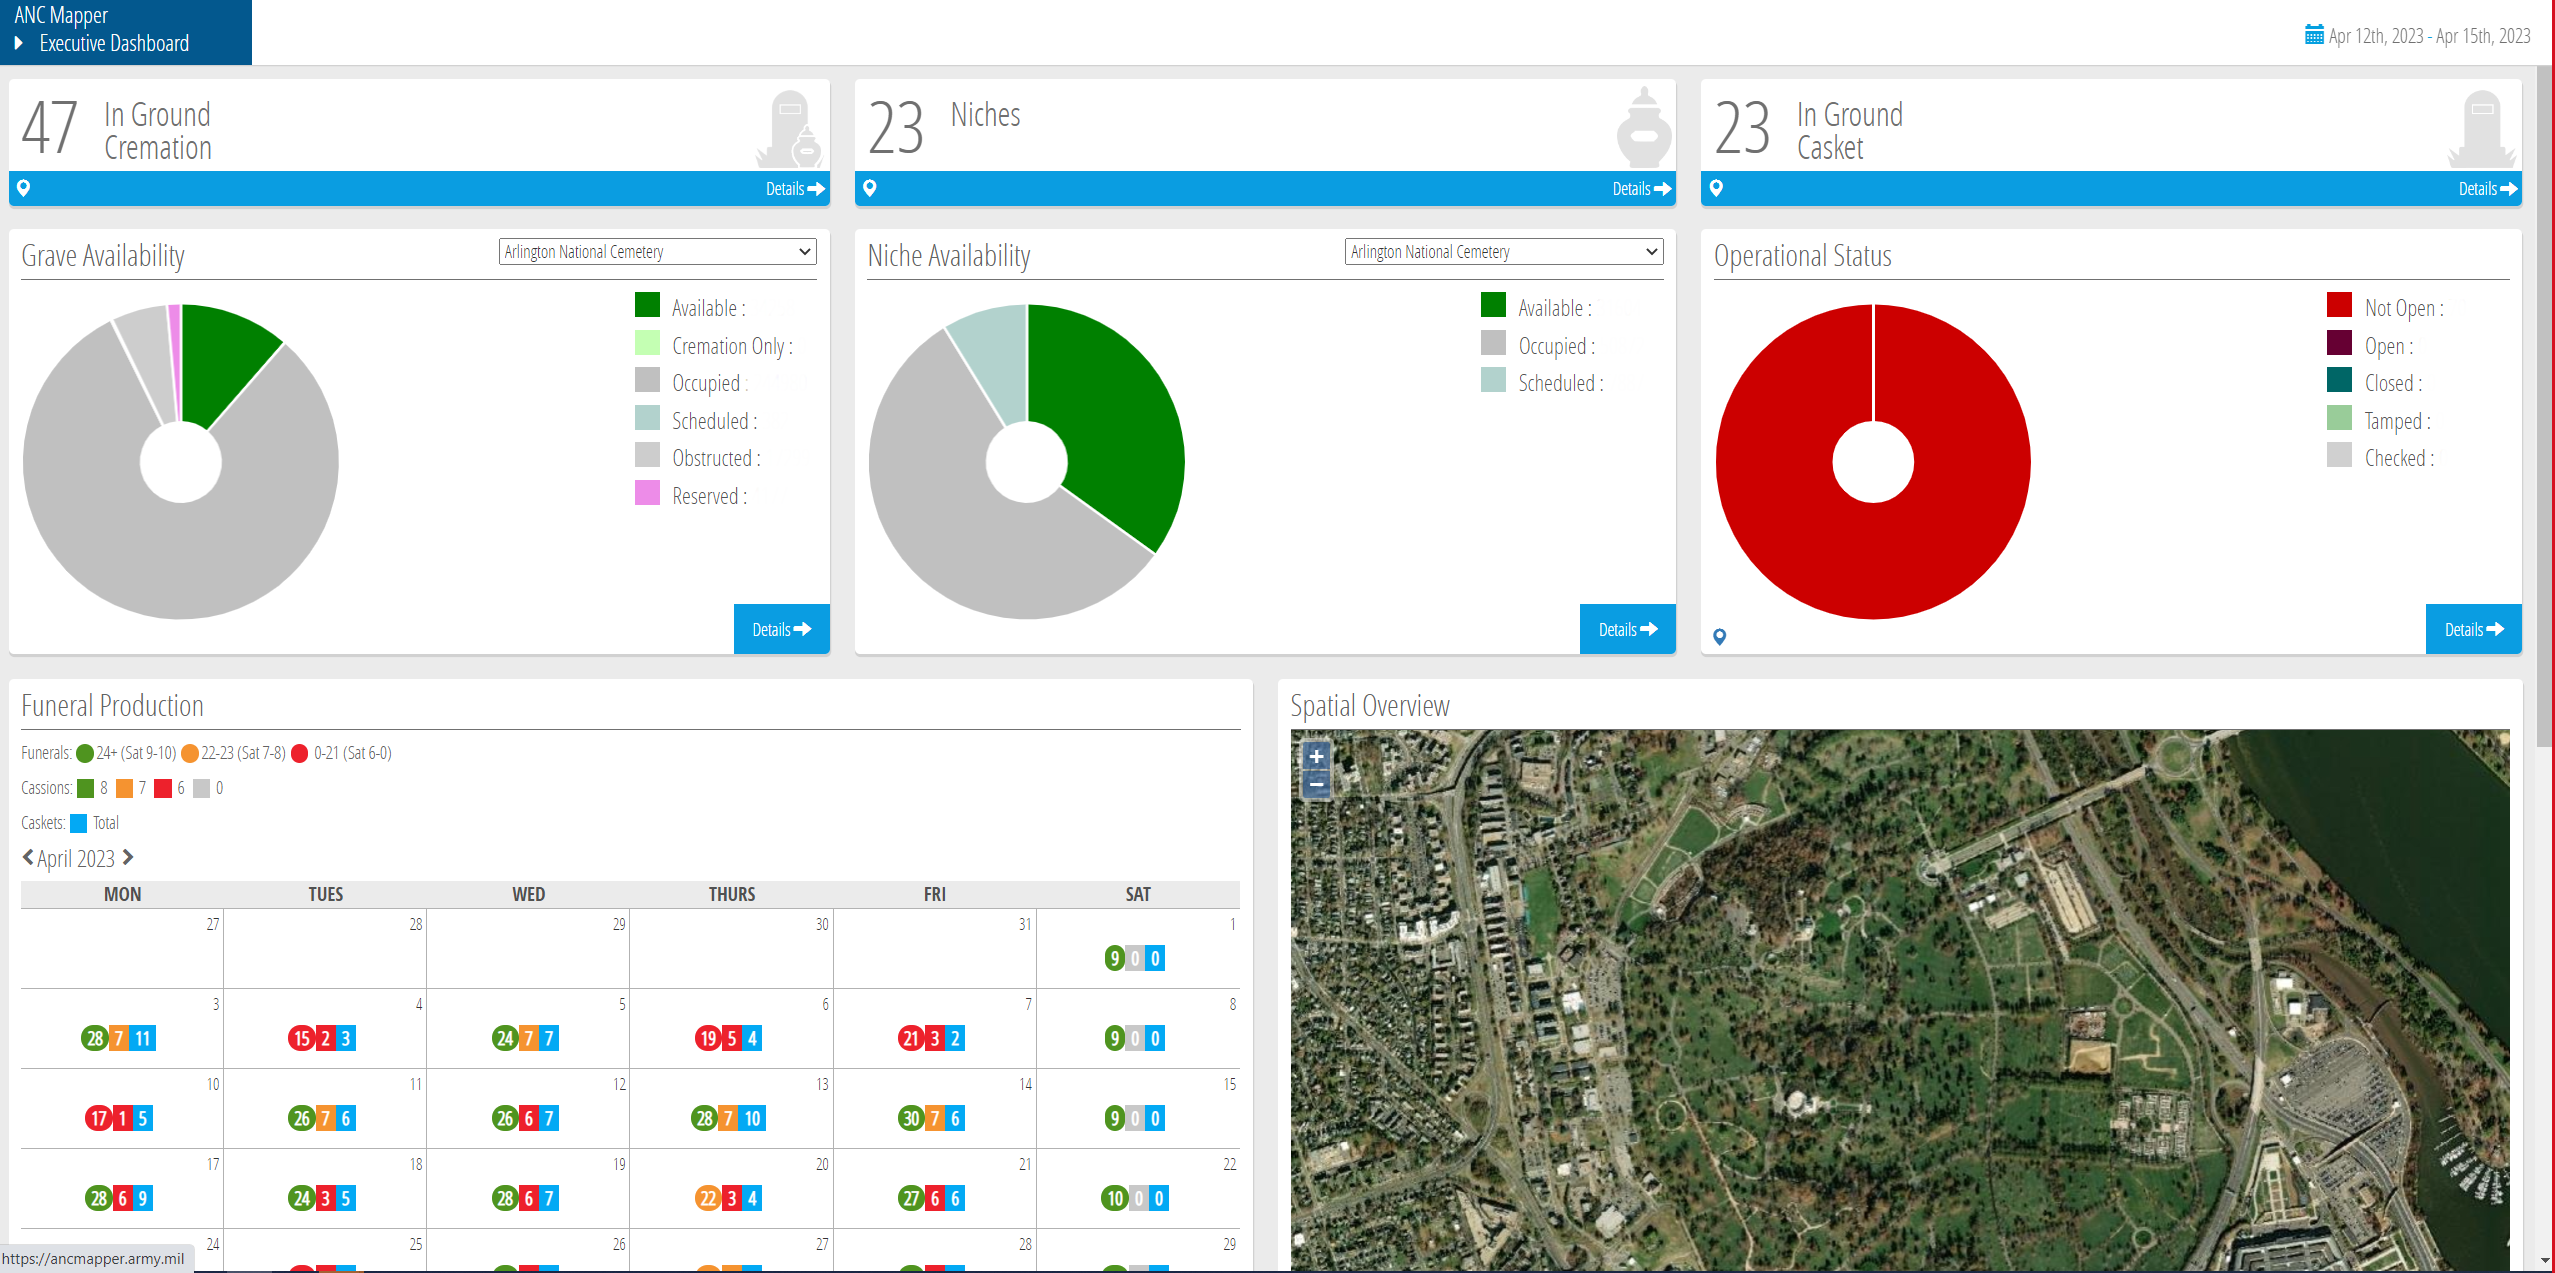Click Details button in Operational Status panel
This screenshot has height=1273, width=2555.
[x=2474, y=629]
